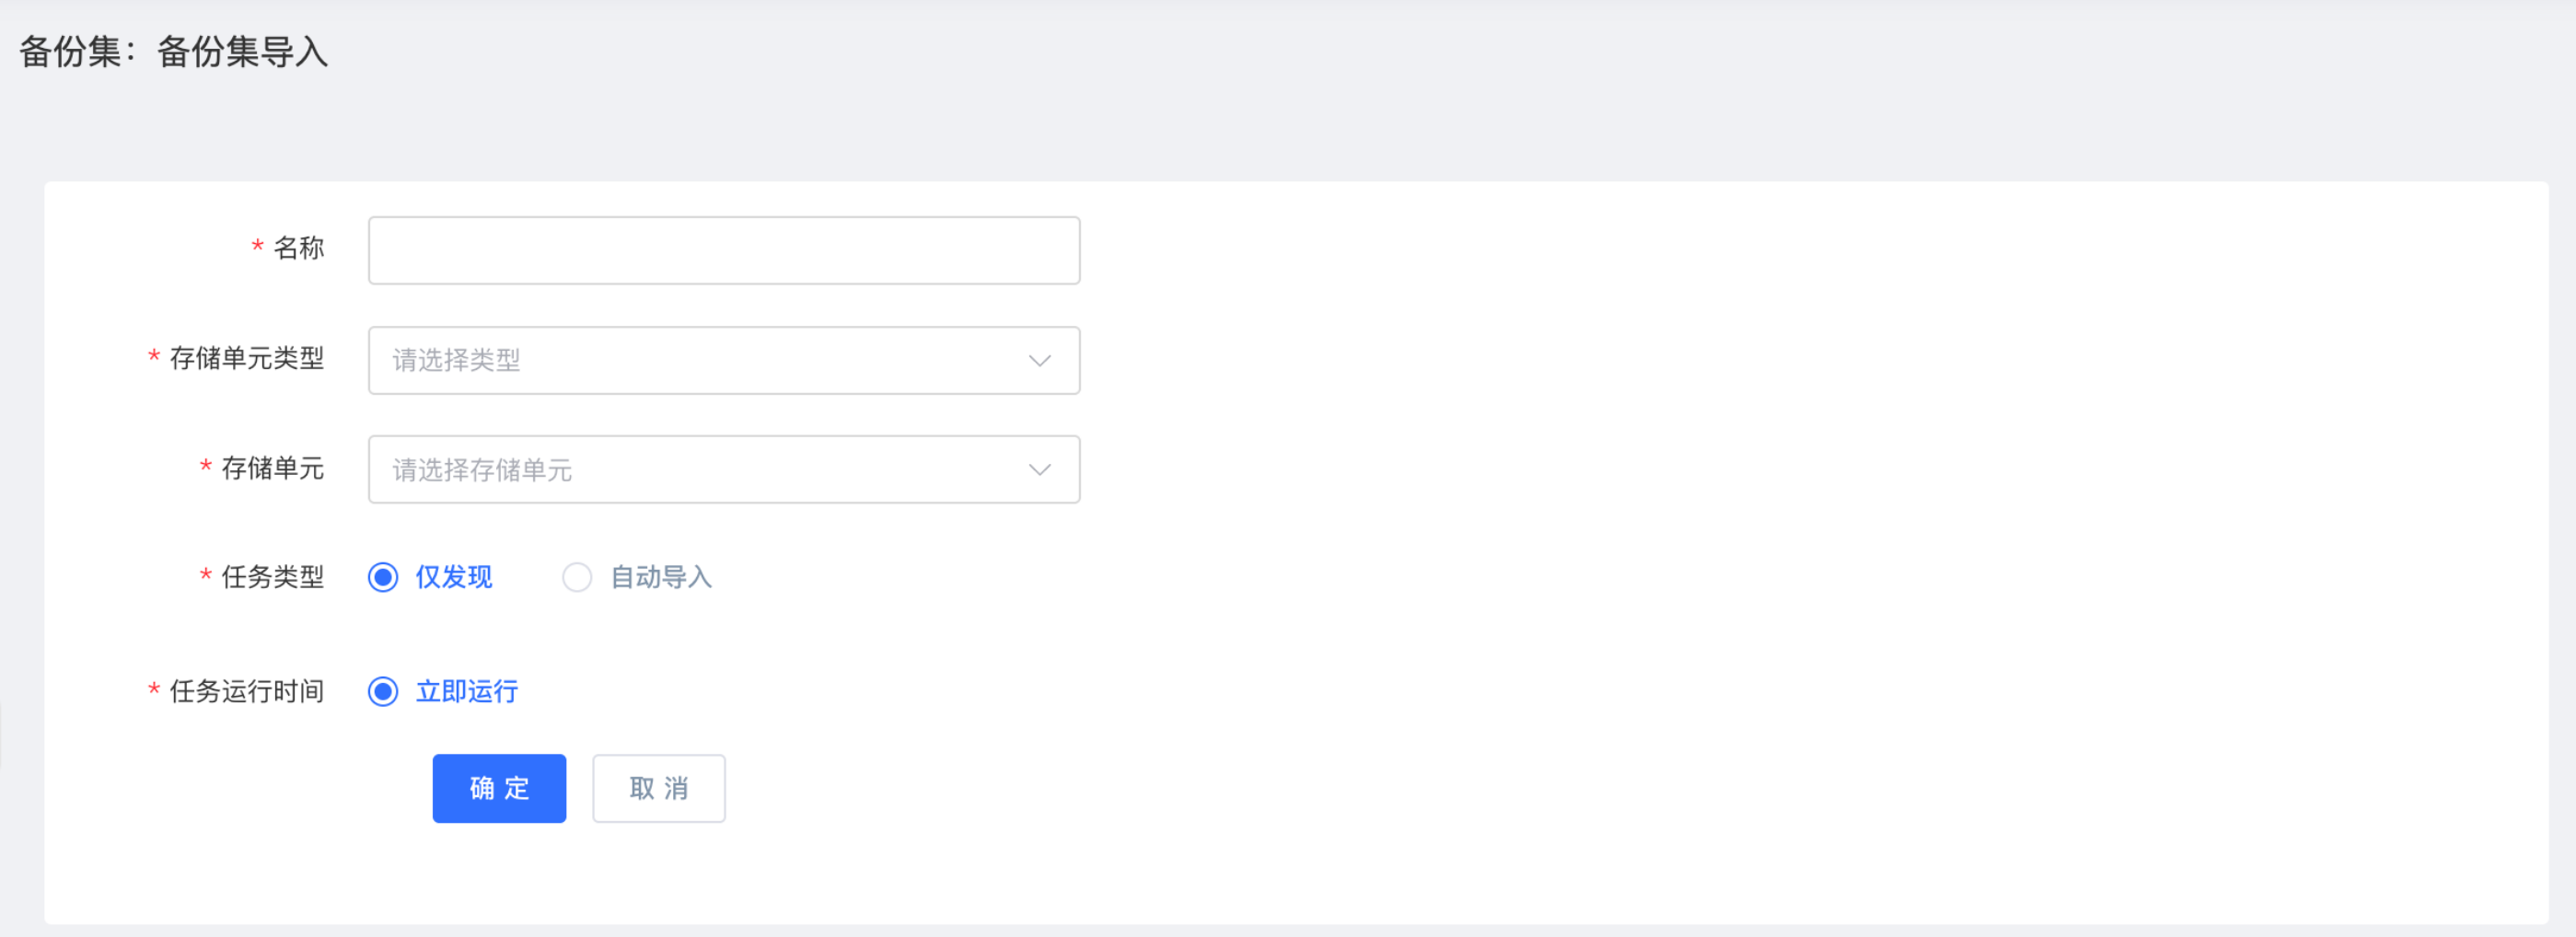Click the 仅发现 option text
Viewport: 2576px width, 937px height.
(x=454, y=577)
